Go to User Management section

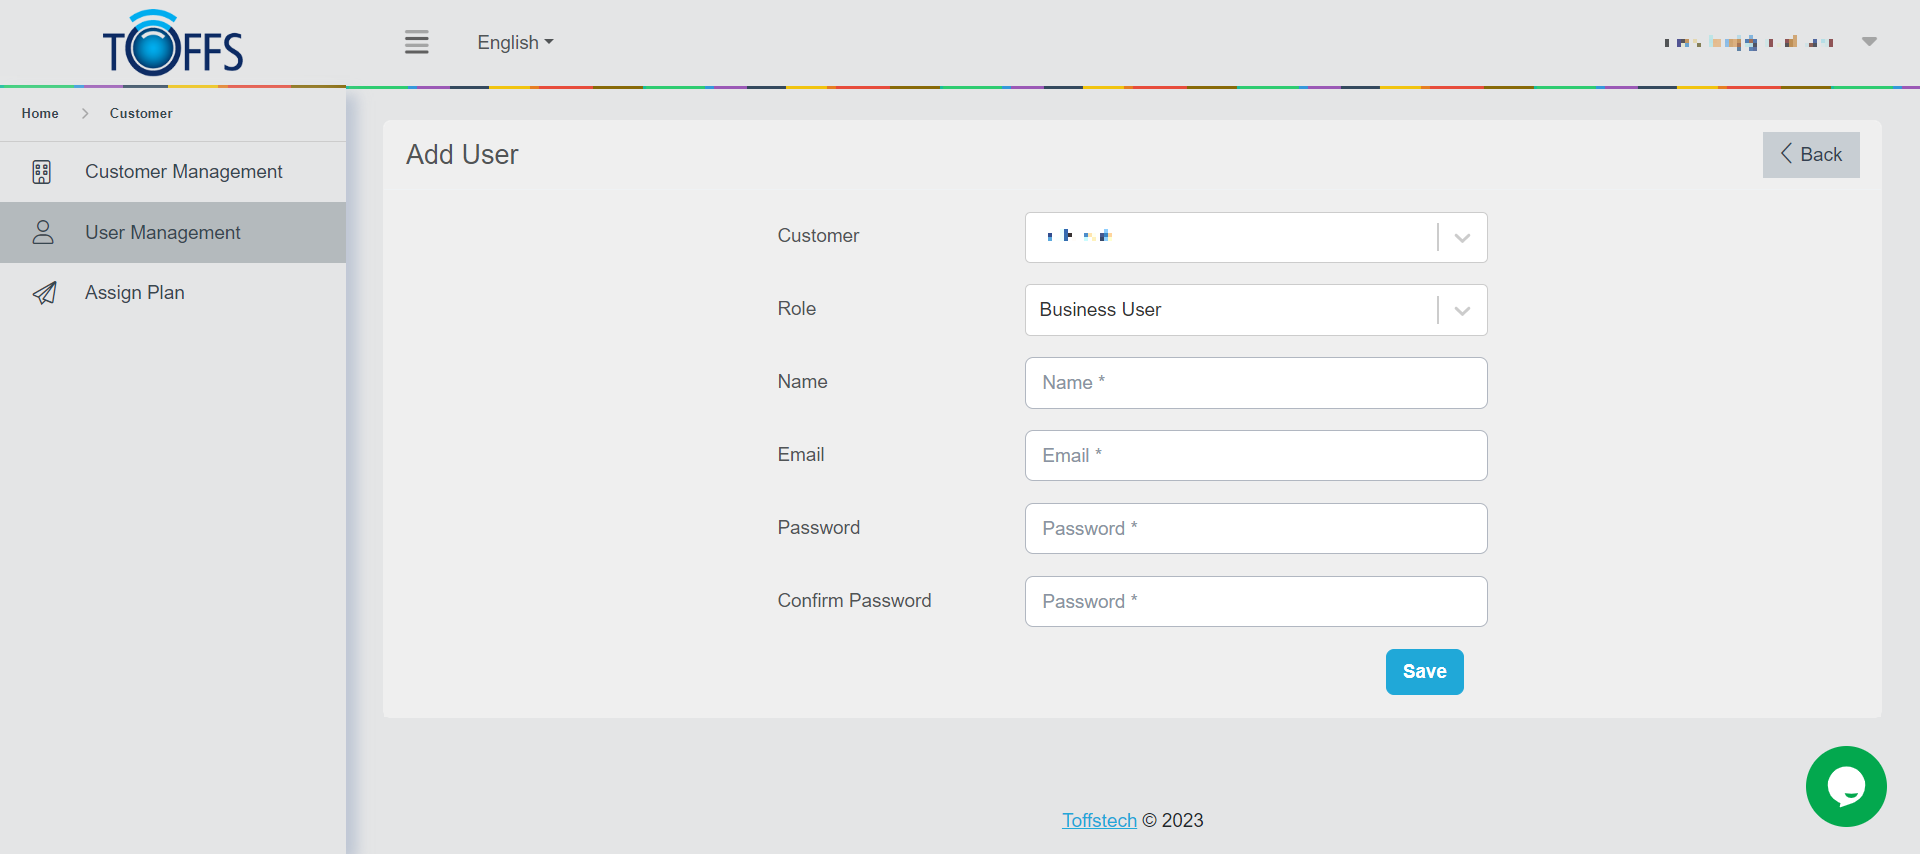pyautogui.click(x=163, y=233)
